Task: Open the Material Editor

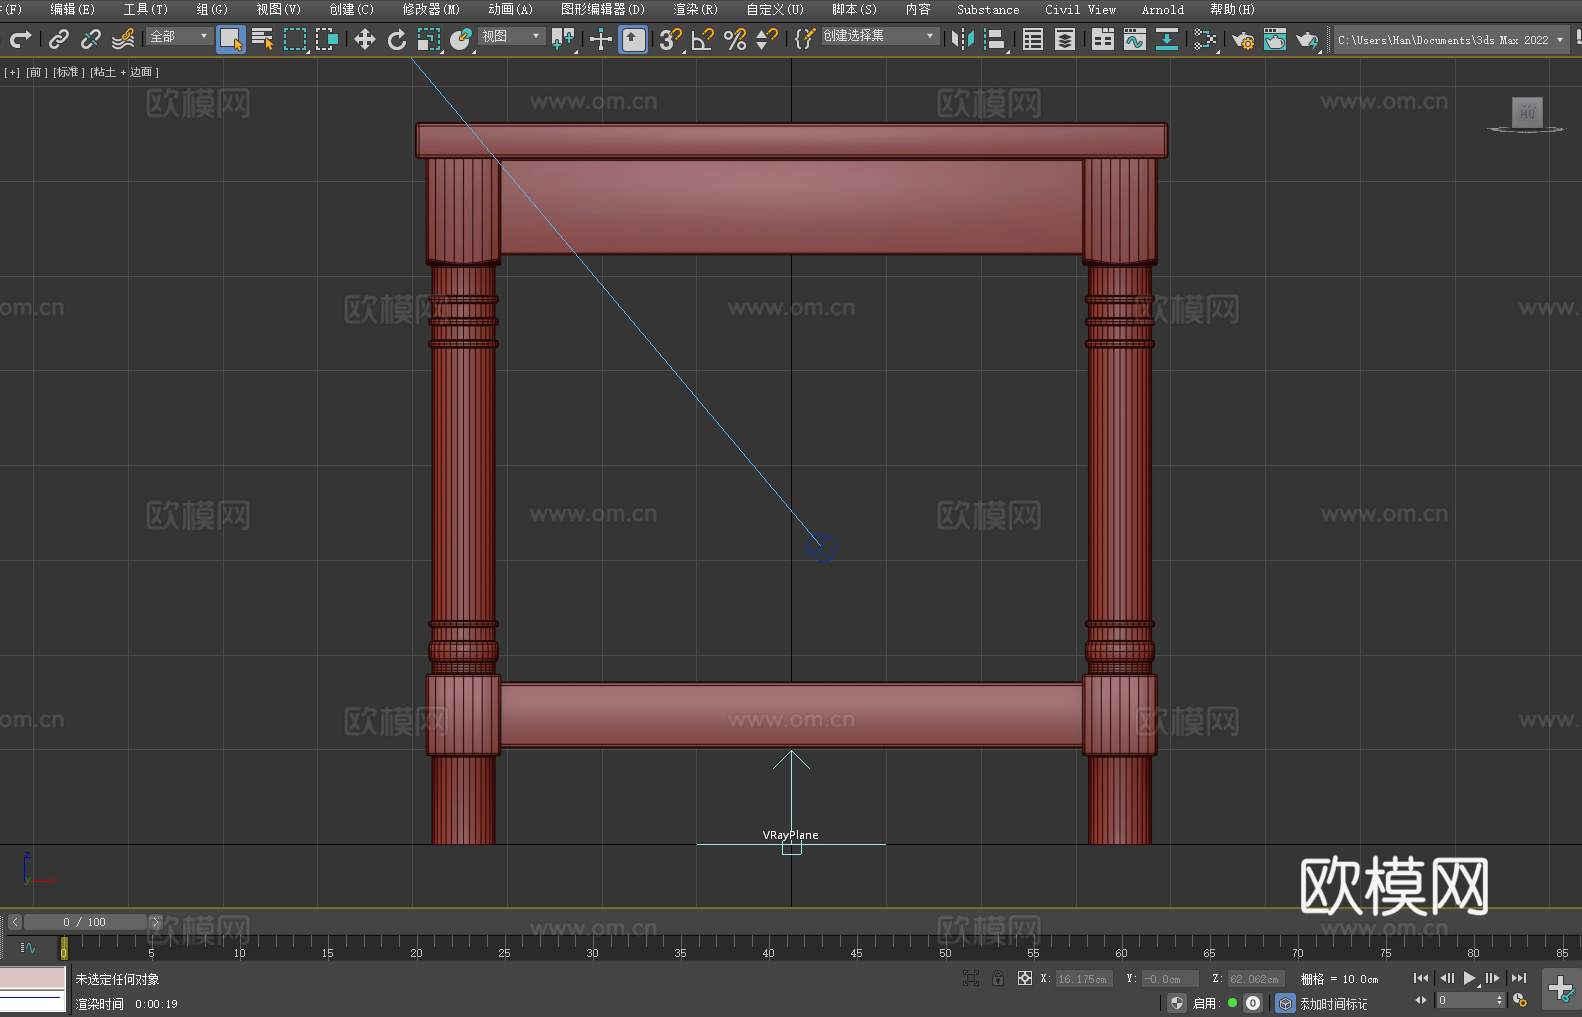Action: (1205, 39)
